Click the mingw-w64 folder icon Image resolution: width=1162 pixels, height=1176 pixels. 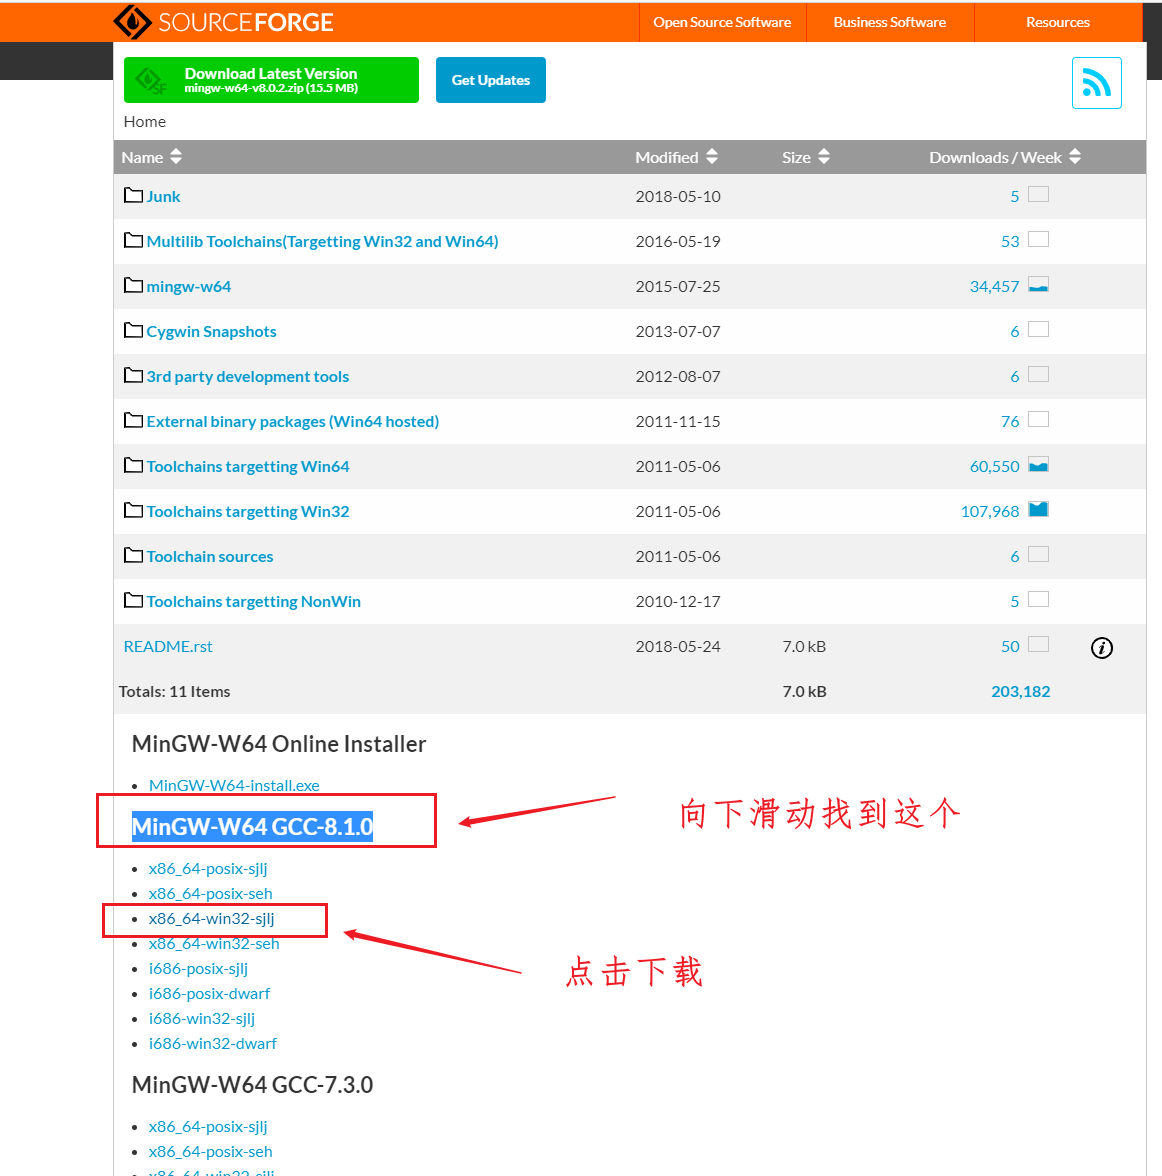[x=134, y=286]
